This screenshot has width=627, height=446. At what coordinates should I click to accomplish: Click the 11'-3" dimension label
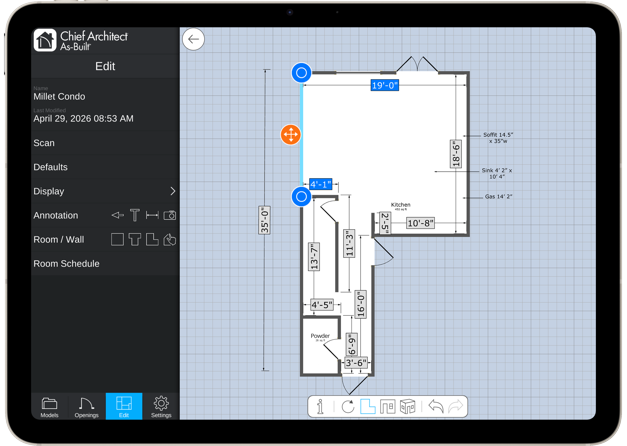click(x=349, y=244)
